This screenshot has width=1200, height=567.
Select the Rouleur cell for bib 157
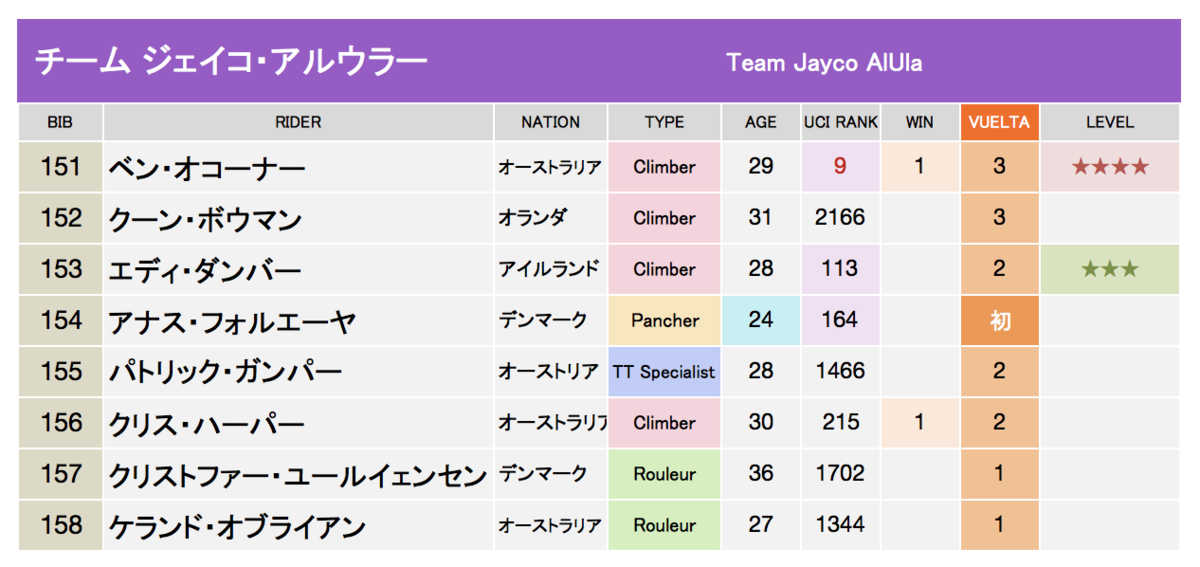click(x=664, y=474)
